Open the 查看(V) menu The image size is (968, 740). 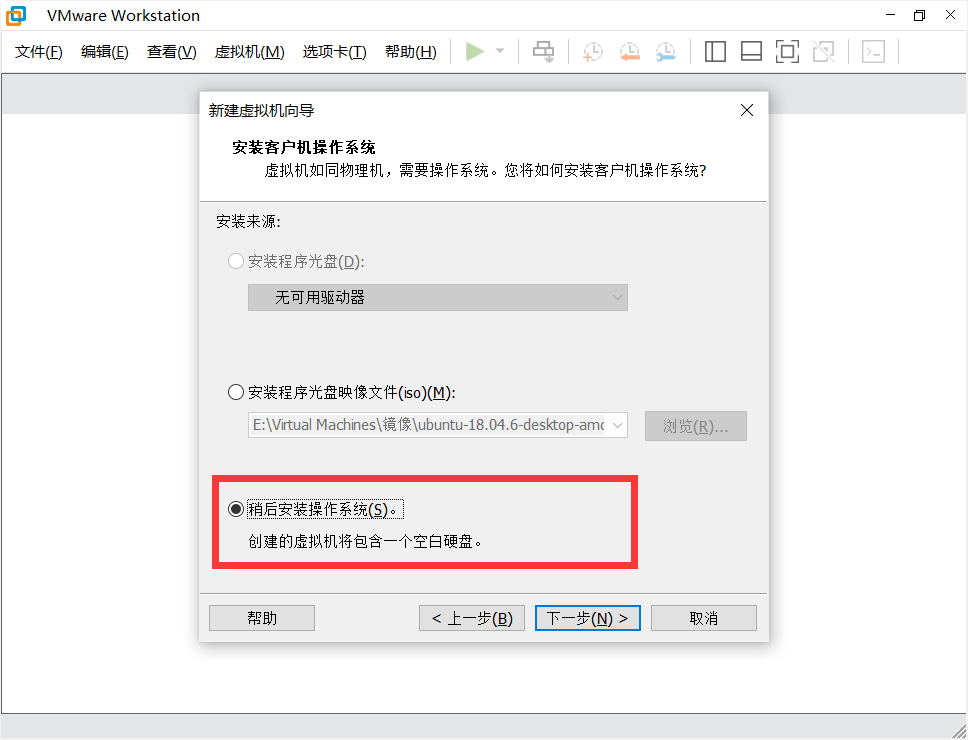(x=172, y=52)
